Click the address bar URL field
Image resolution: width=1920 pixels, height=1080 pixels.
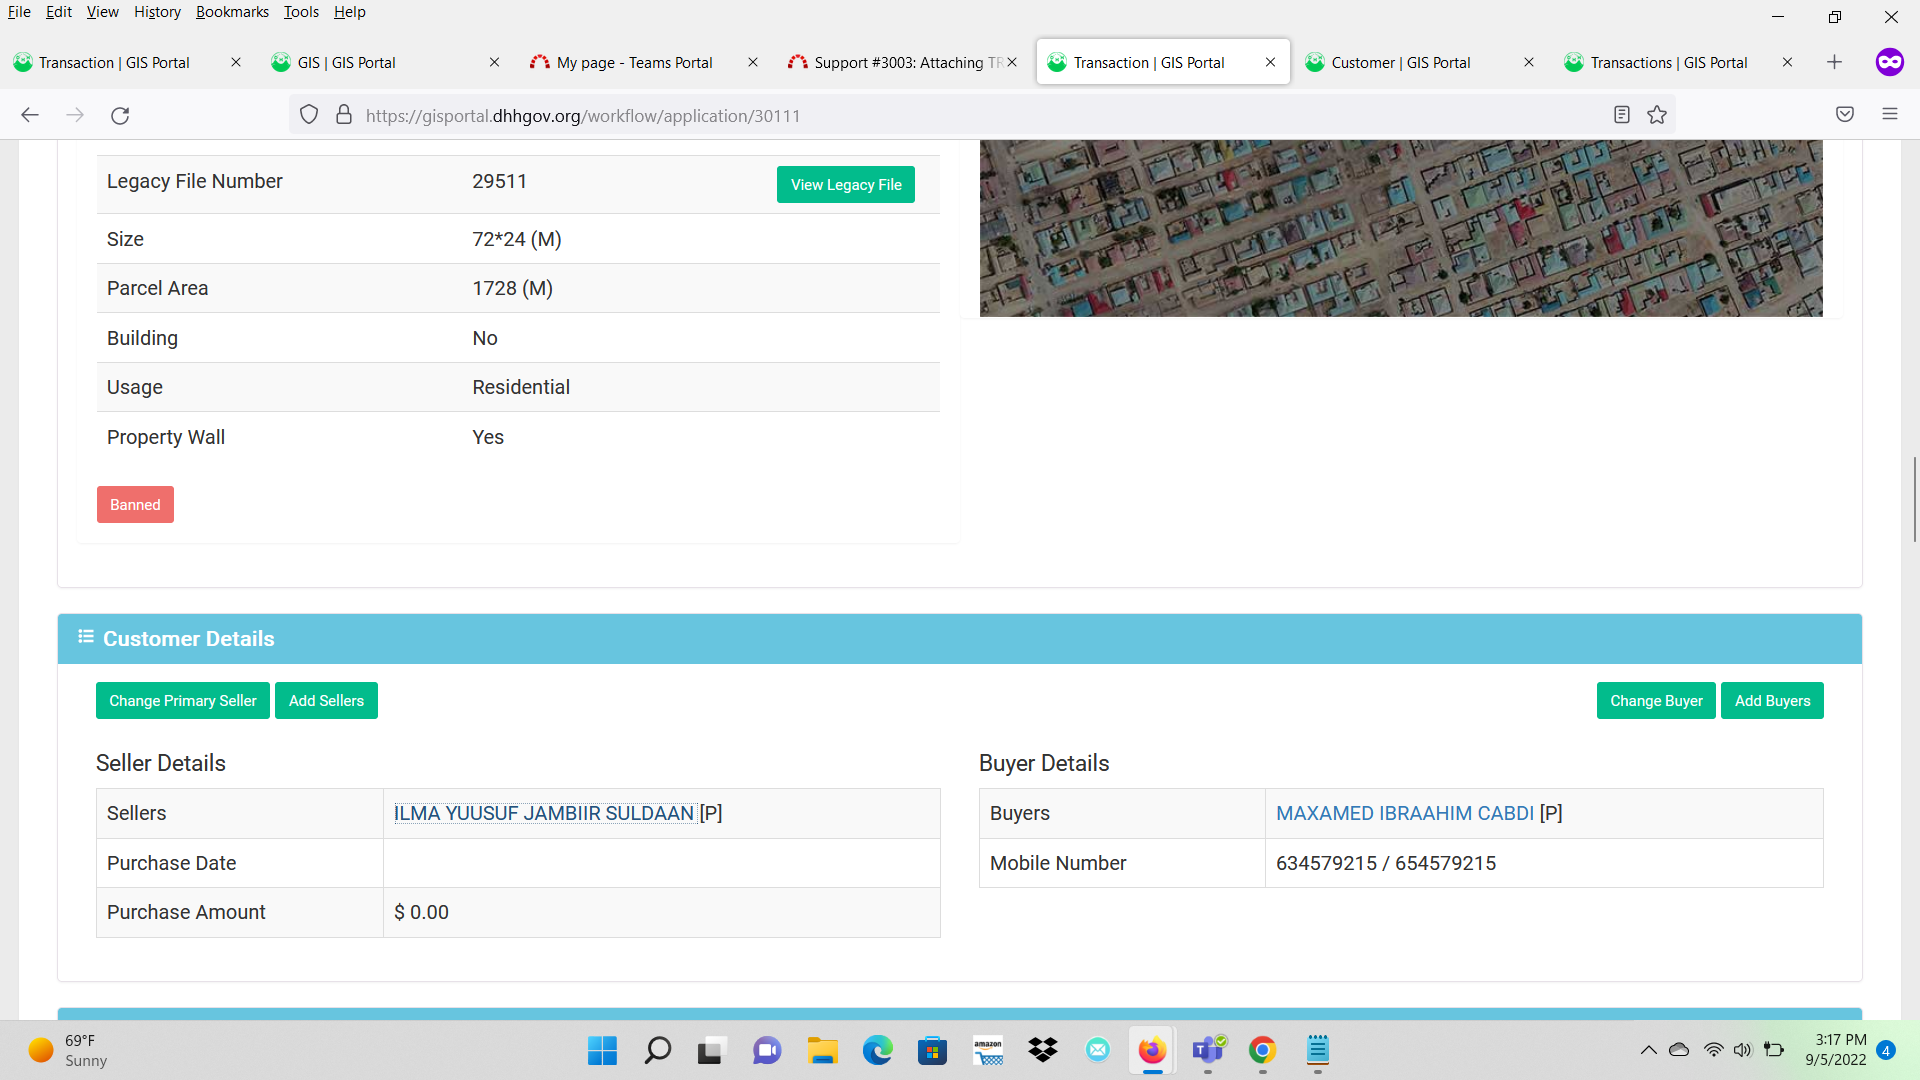pos(980,115)
